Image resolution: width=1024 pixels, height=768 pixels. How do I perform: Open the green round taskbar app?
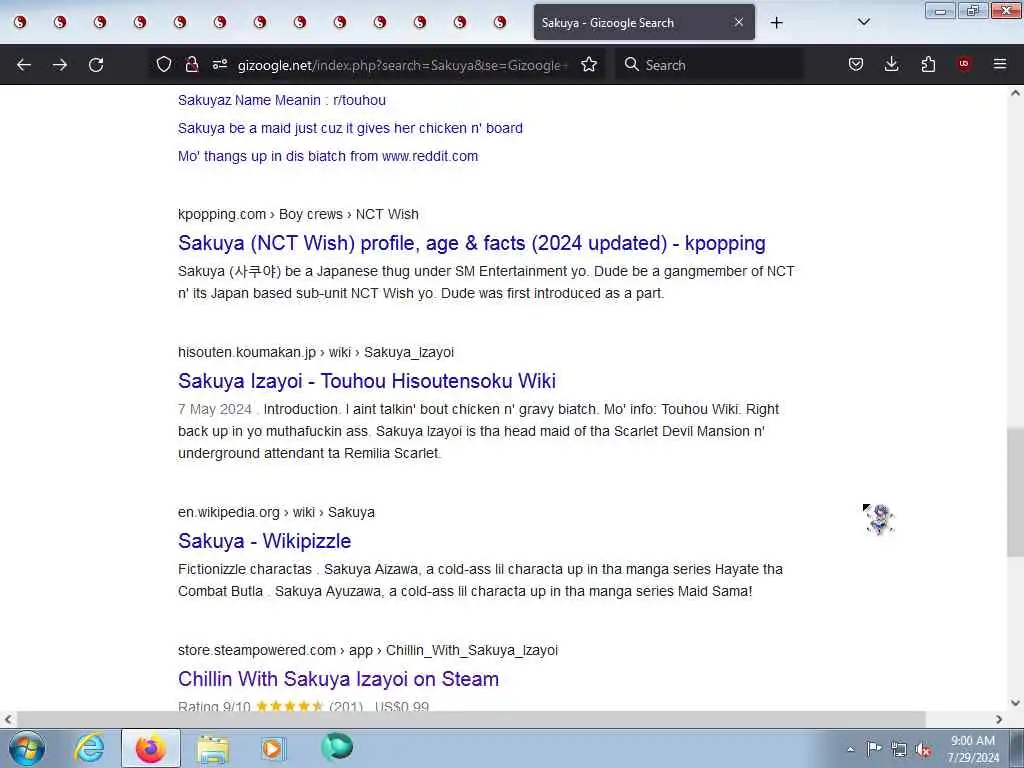tap(337, 747)
